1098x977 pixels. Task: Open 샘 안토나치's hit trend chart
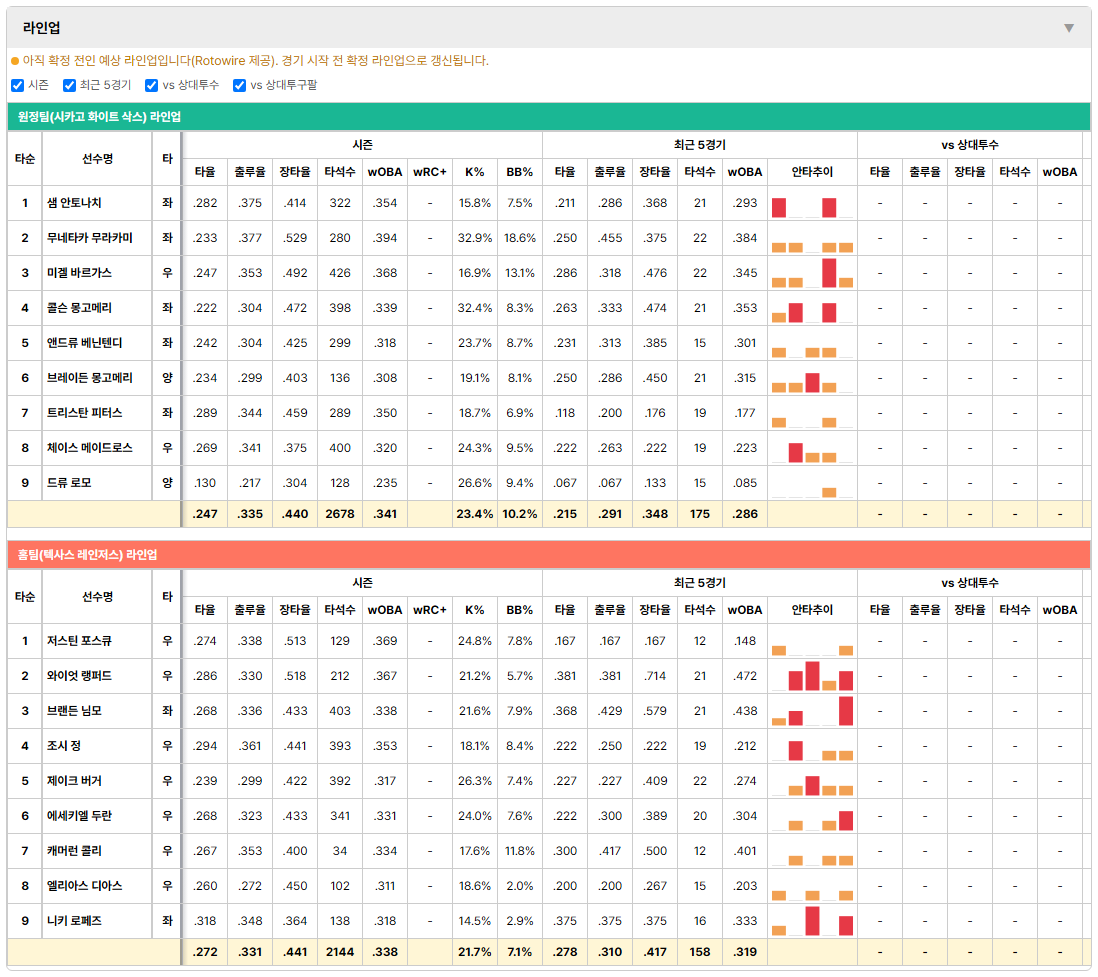coord(812,204)
